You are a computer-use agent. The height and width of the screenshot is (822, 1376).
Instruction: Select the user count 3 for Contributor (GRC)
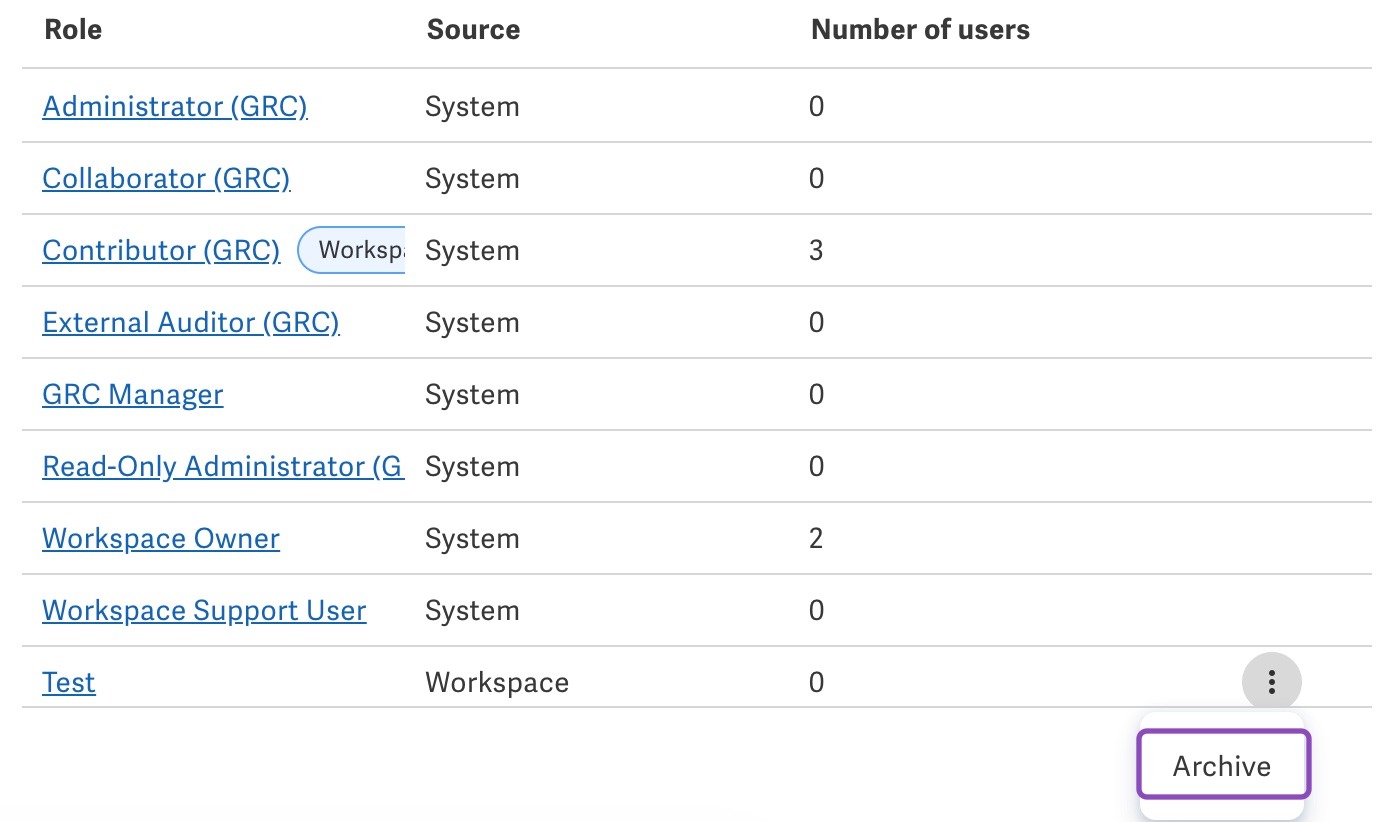coord(816,250)
